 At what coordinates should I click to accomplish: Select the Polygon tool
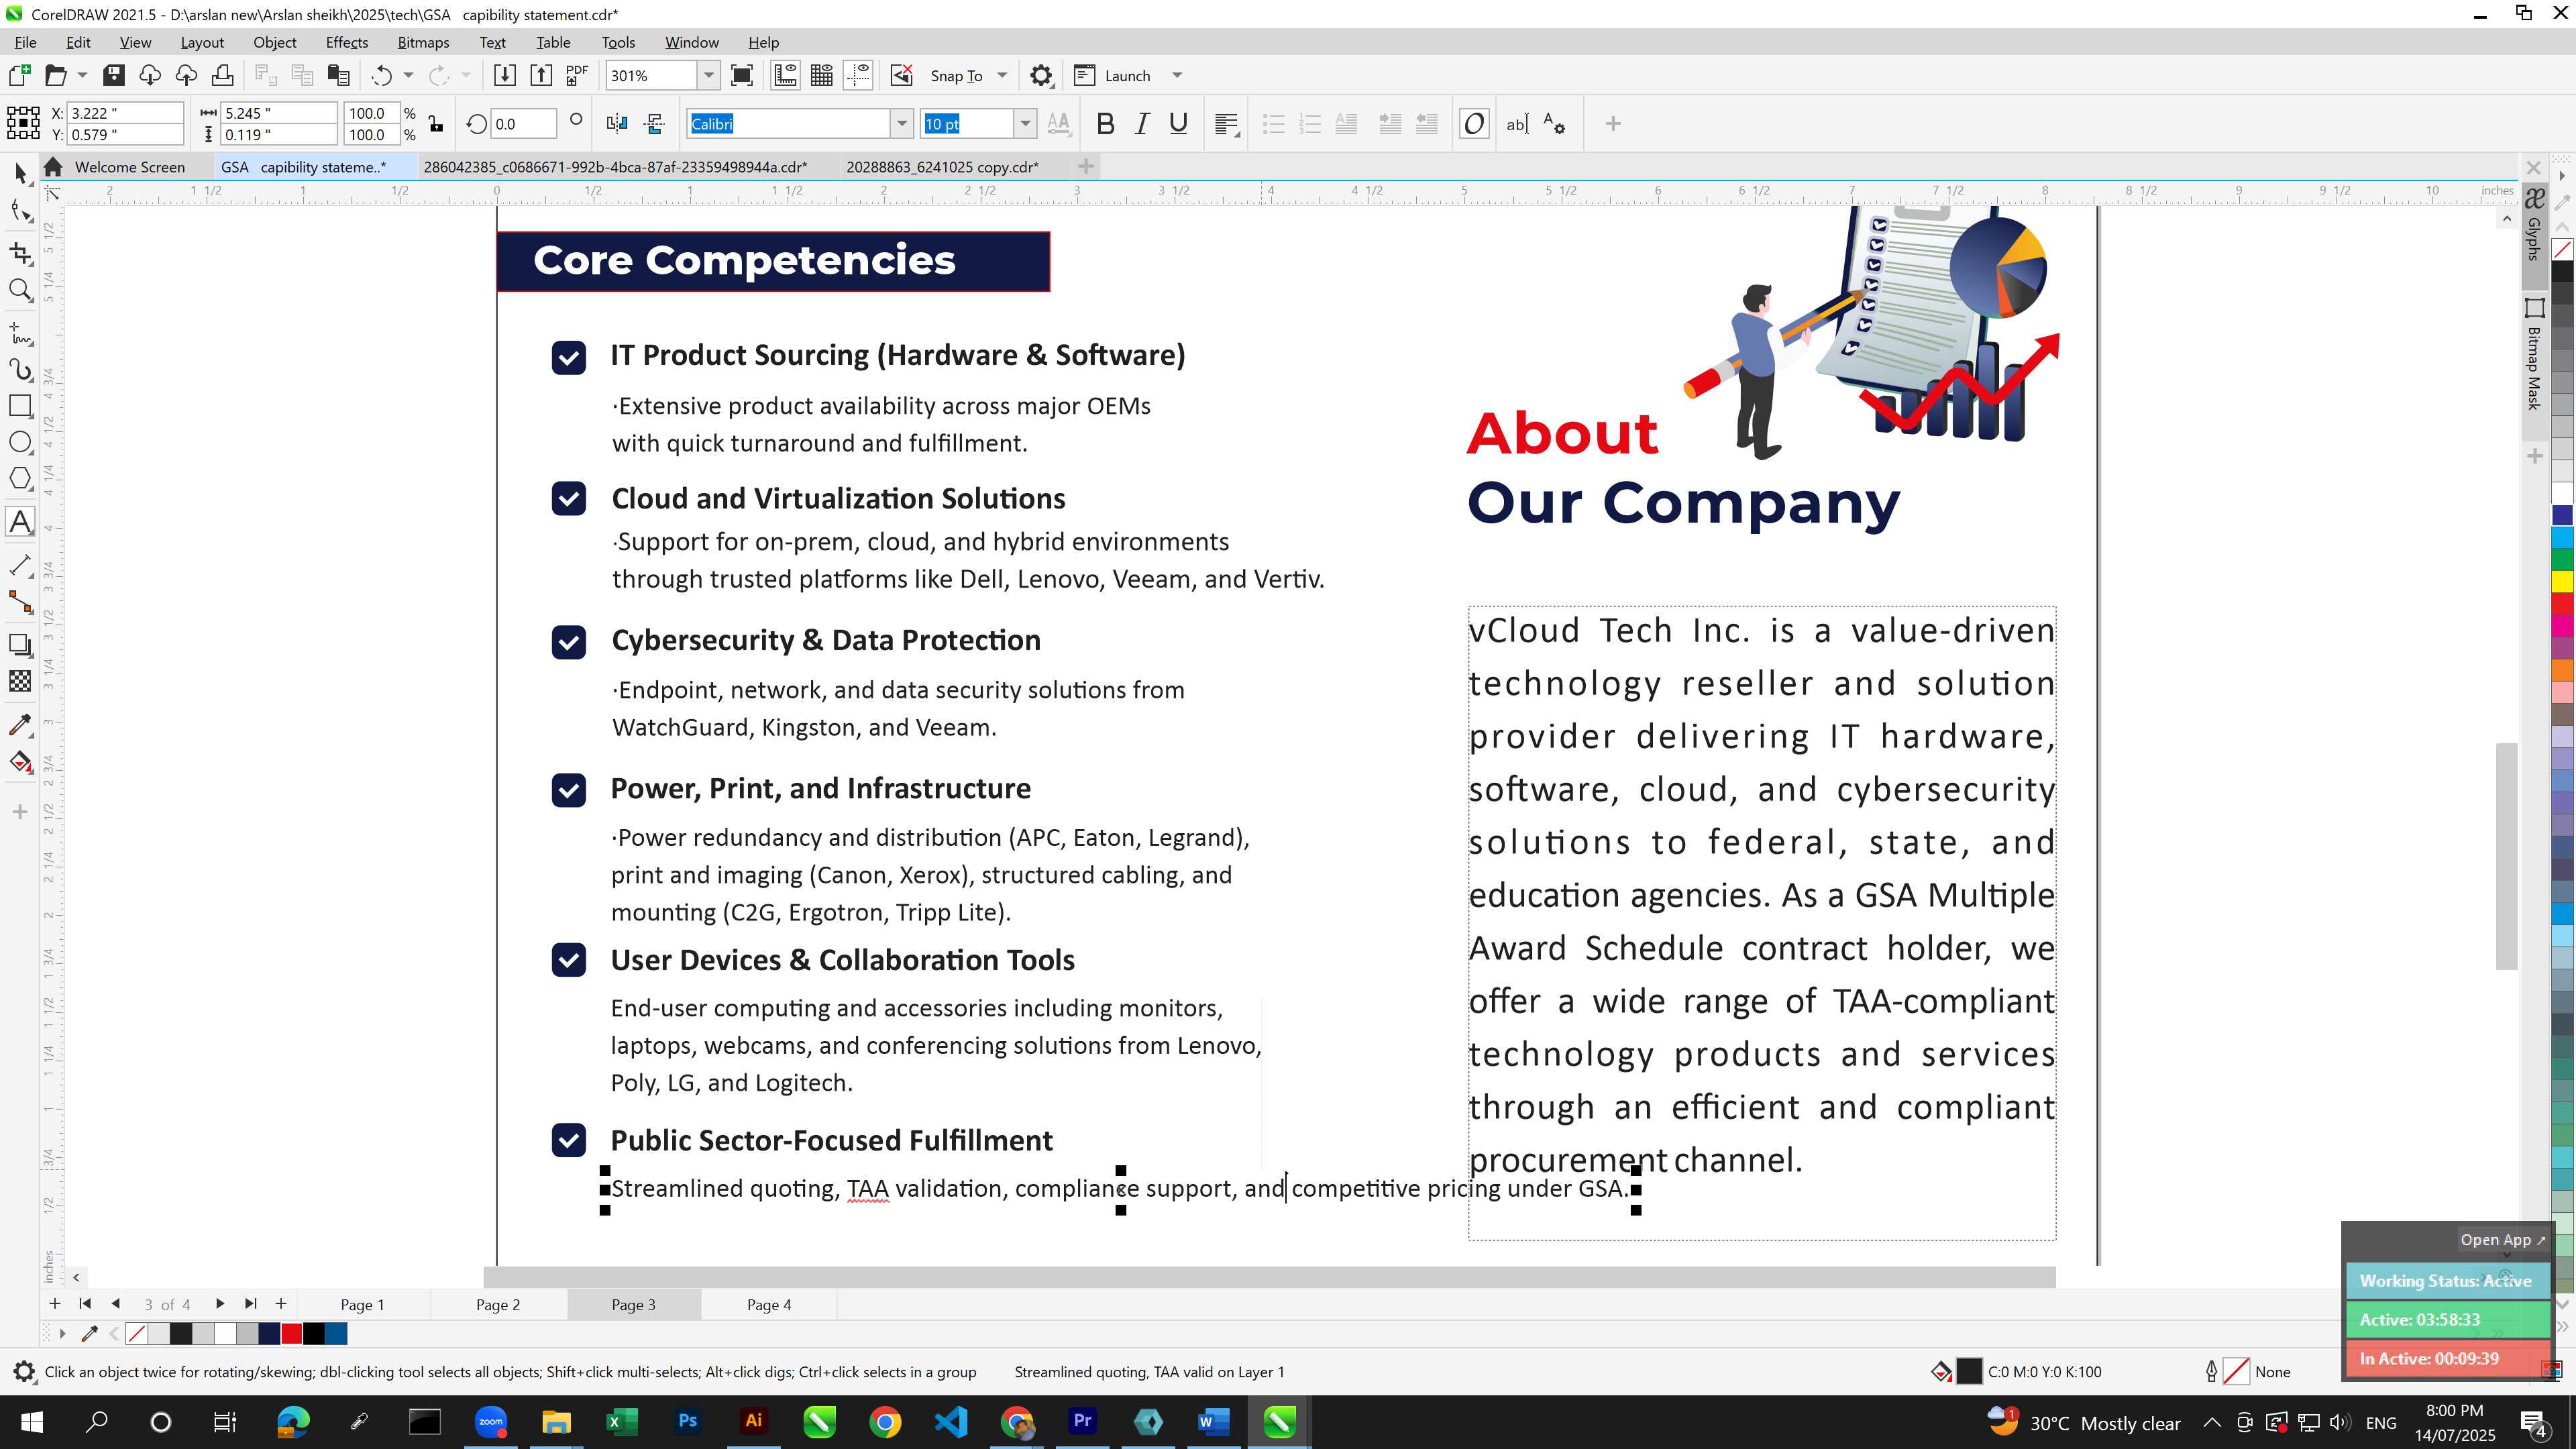(x=20, y=479)
